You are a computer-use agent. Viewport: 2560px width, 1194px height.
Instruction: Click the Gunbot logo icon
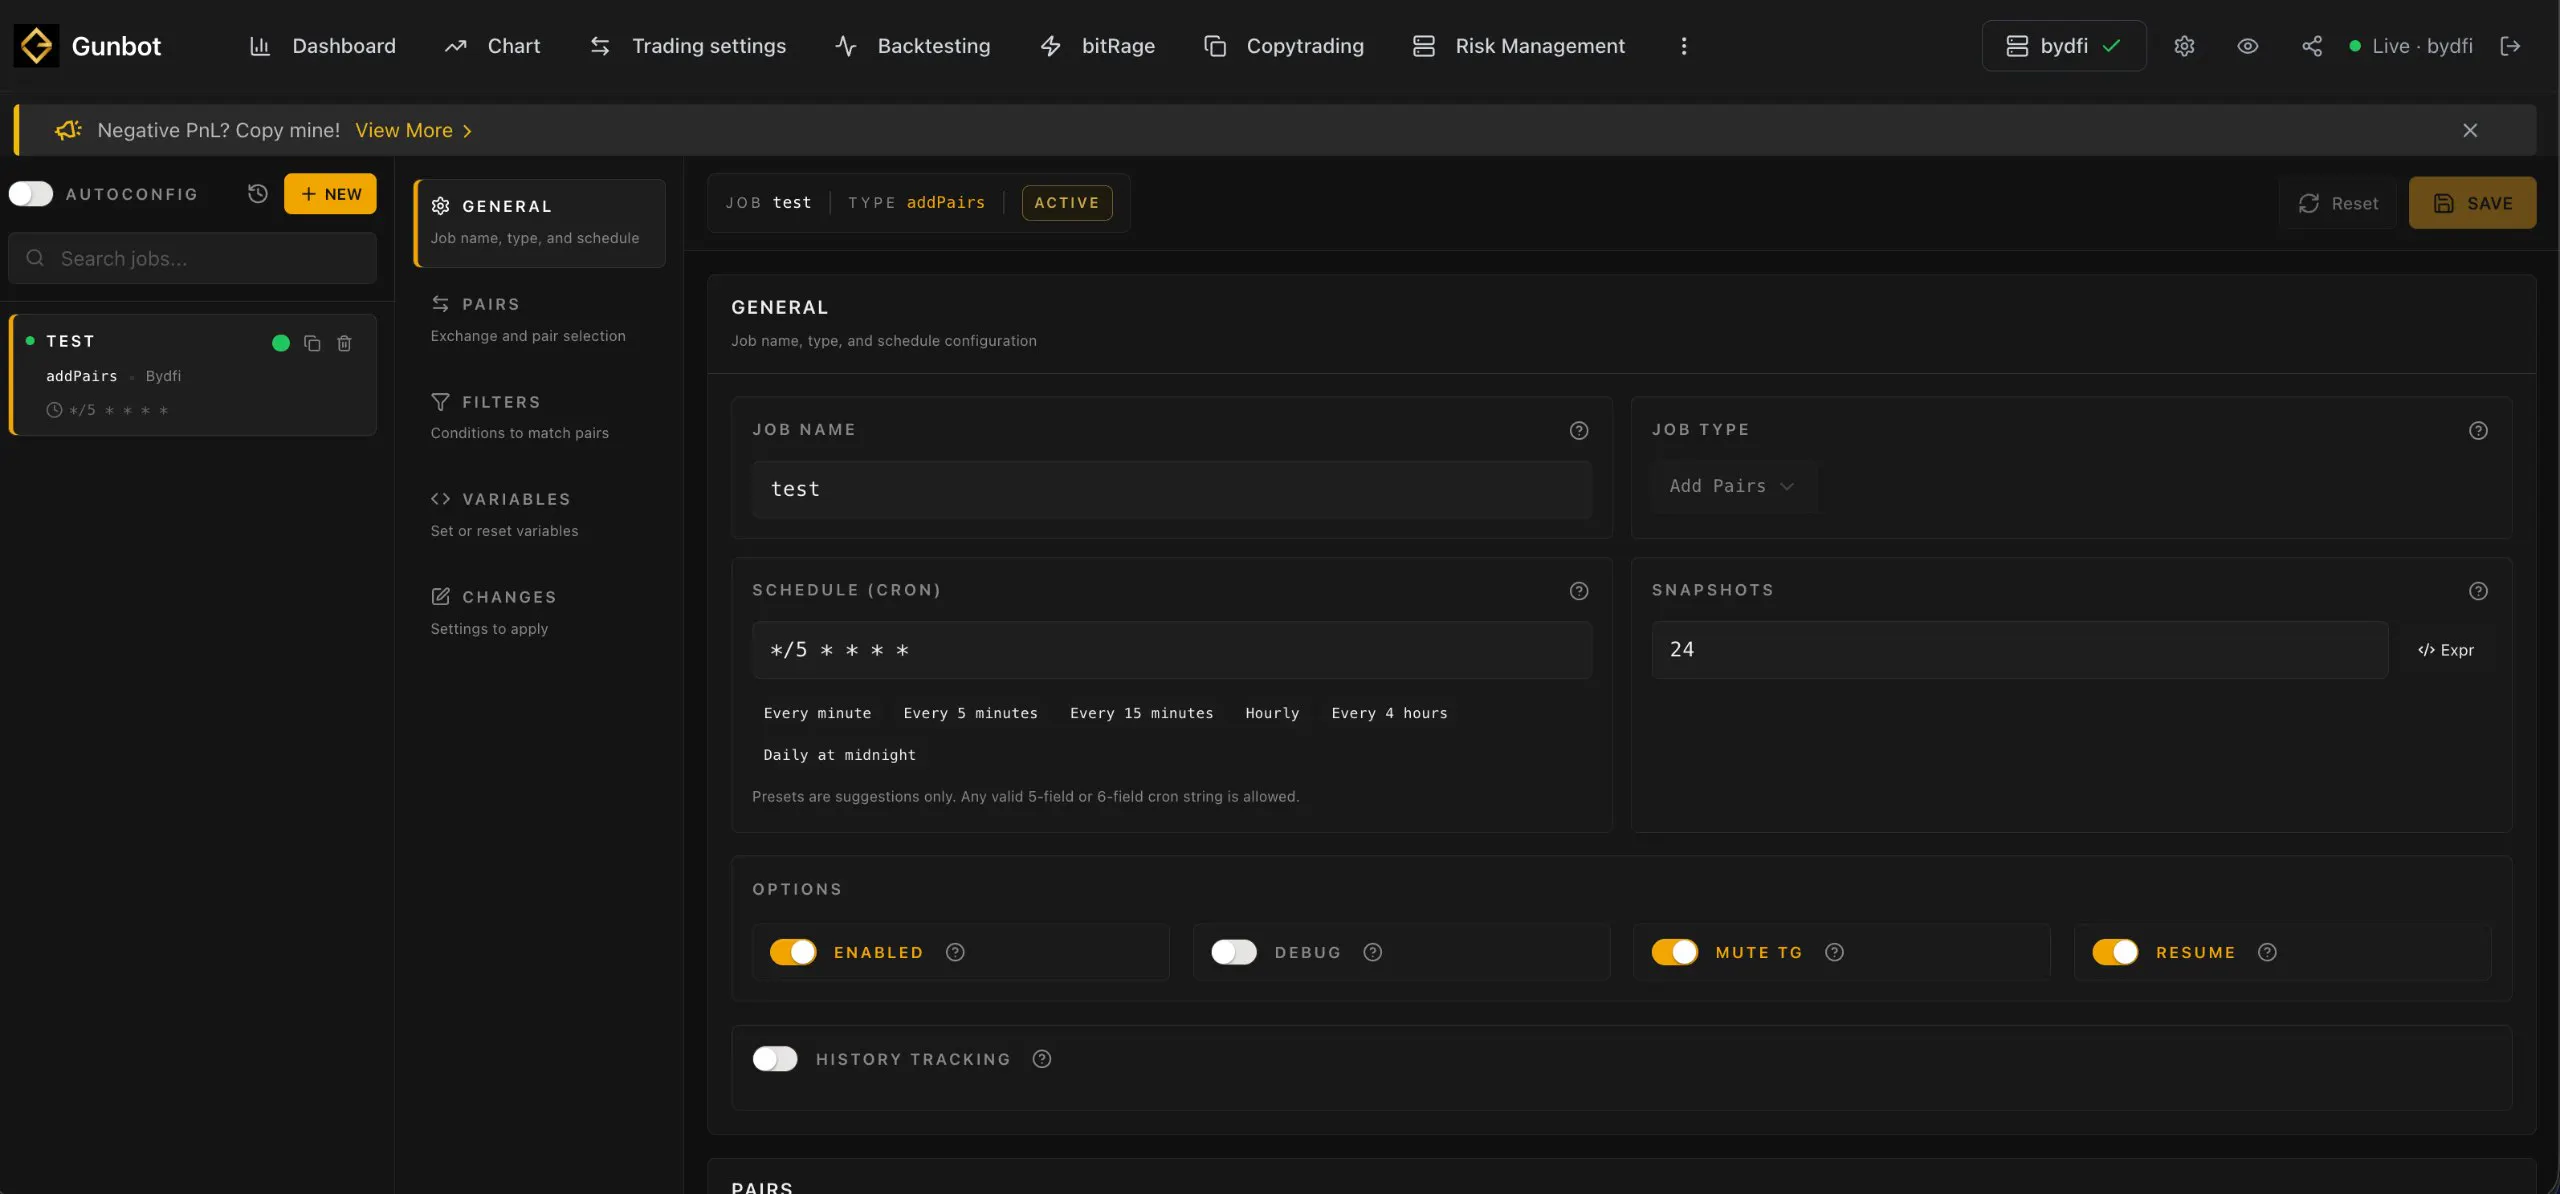[36, 46]
